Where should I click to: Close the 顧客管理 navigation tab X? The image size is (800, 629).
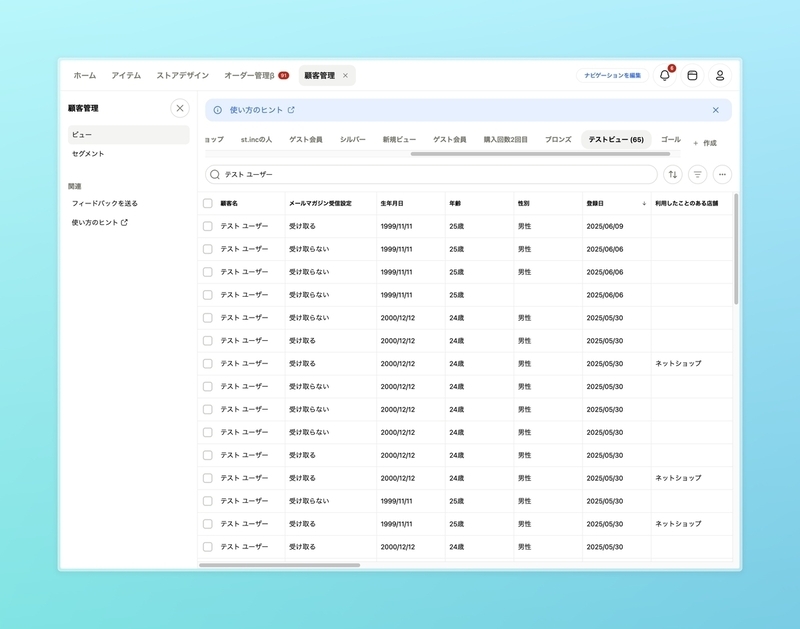(x=345, y=76)
